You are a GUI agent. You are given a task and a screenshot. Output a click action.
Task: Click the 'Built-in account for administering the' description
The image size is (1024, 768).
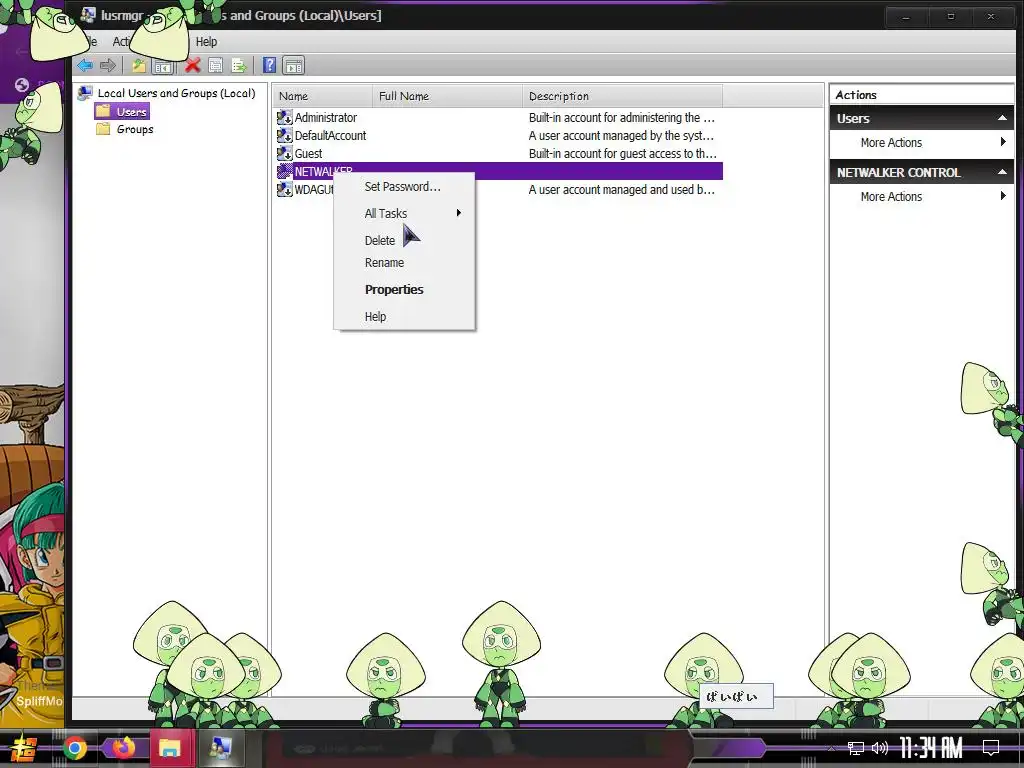622,118
